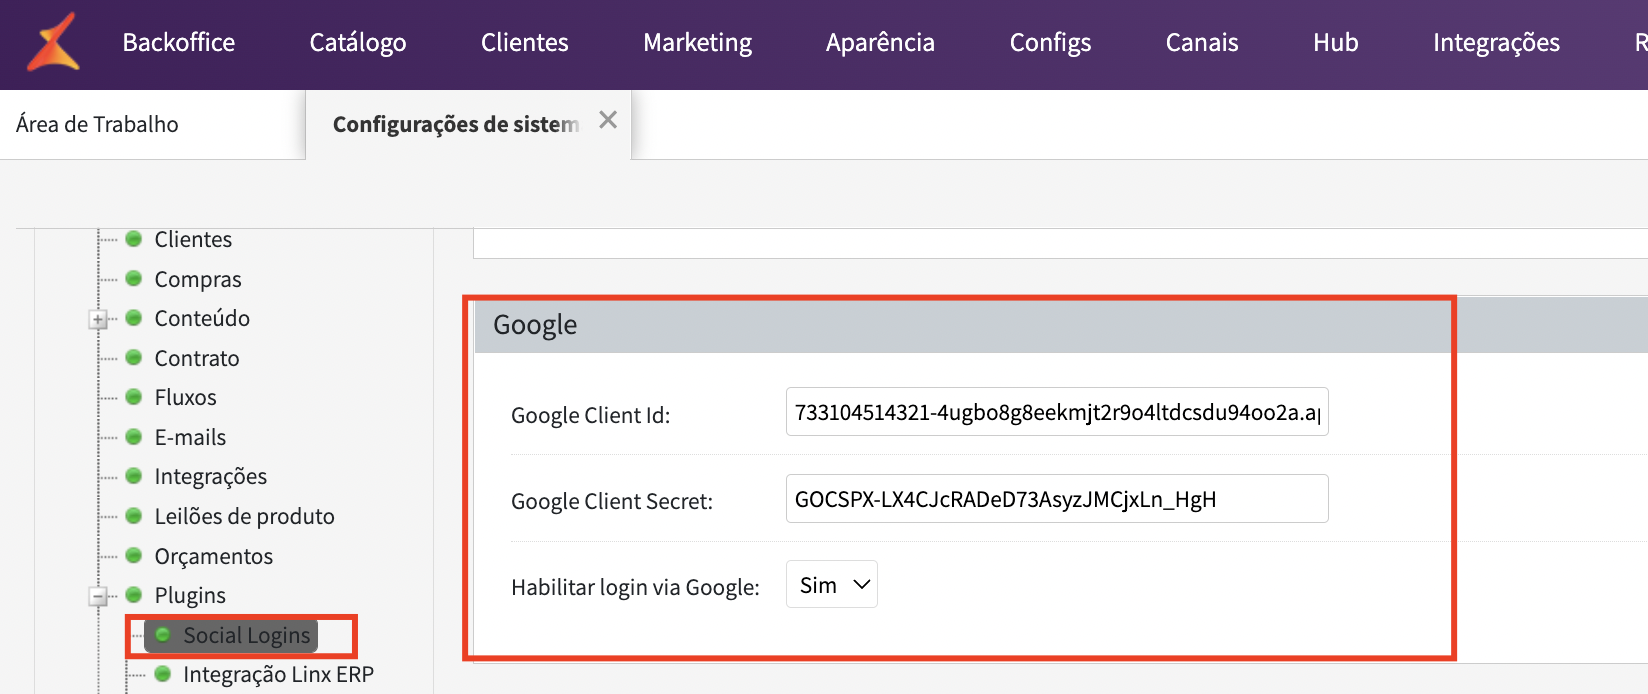Viewport: 1648px width, 694px height.
Task: Select E-mails tree item
Action: click(x=190, y=438)
